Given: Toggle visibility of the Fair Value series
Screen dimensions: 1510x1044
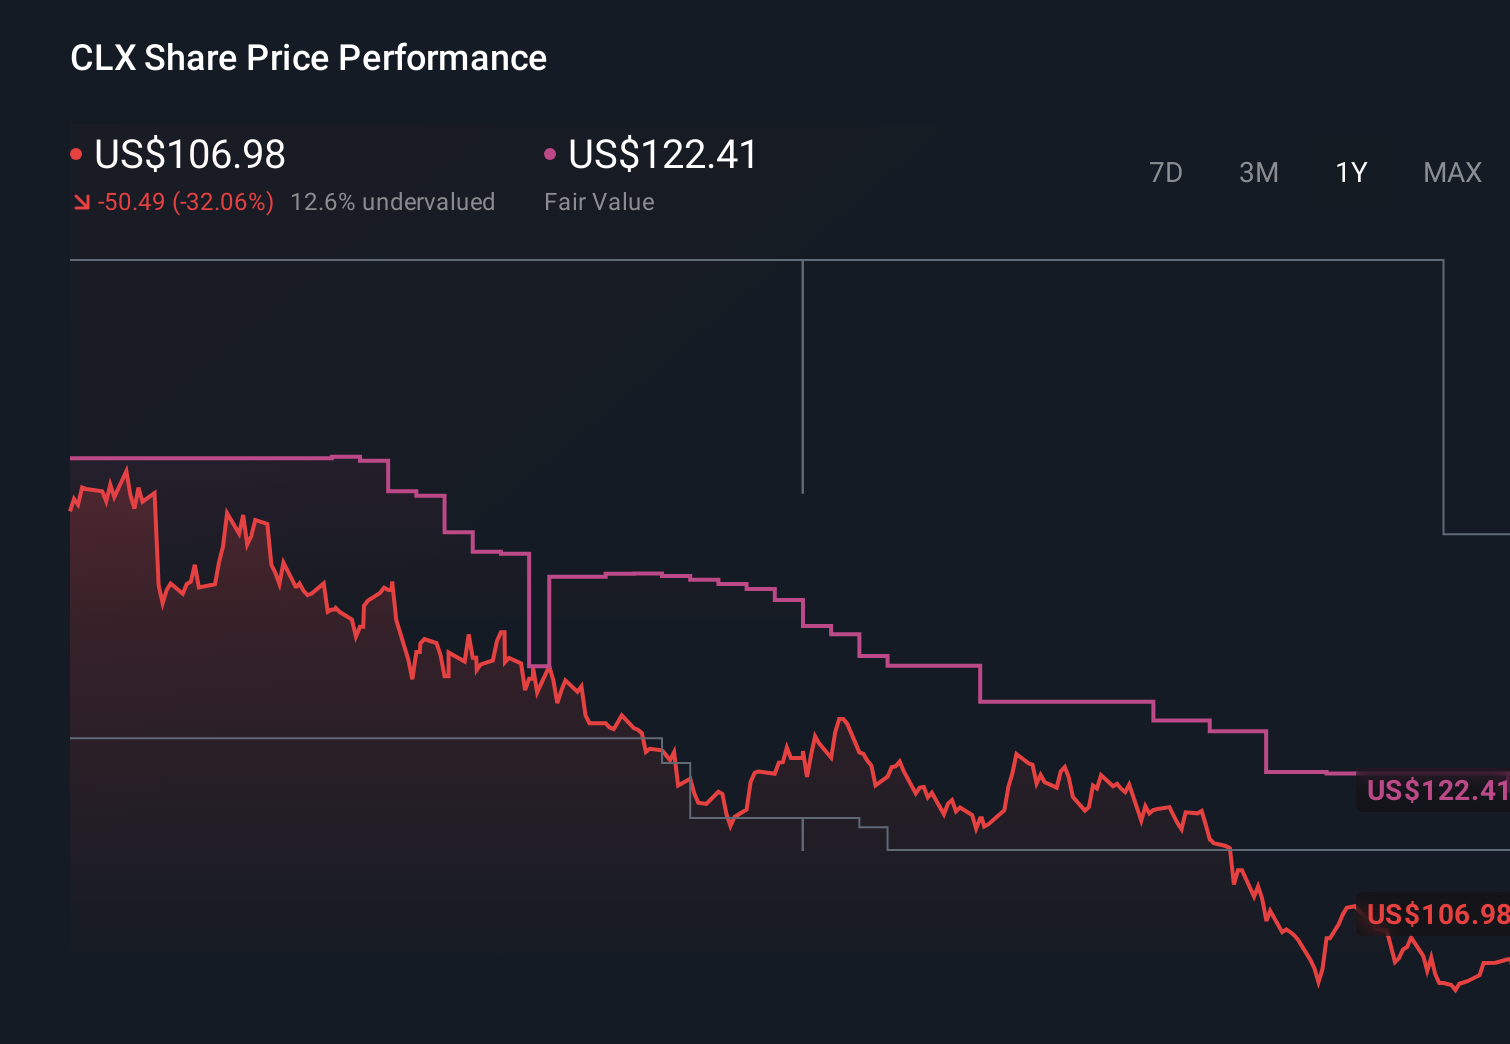Looking at the screenshot, I should [660, 155].
